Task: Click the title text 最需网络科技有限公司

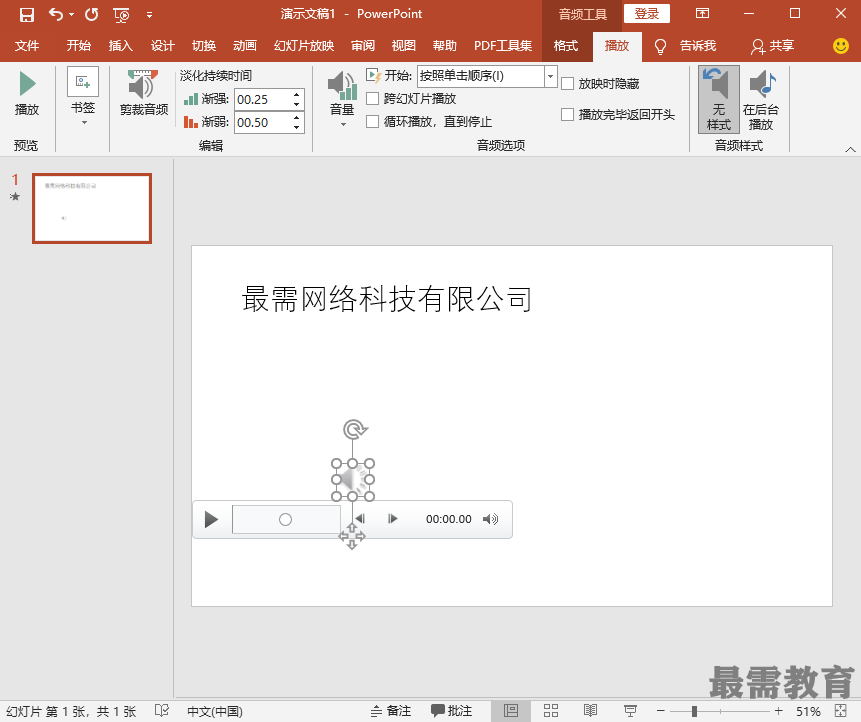Action: coord(387,300)
